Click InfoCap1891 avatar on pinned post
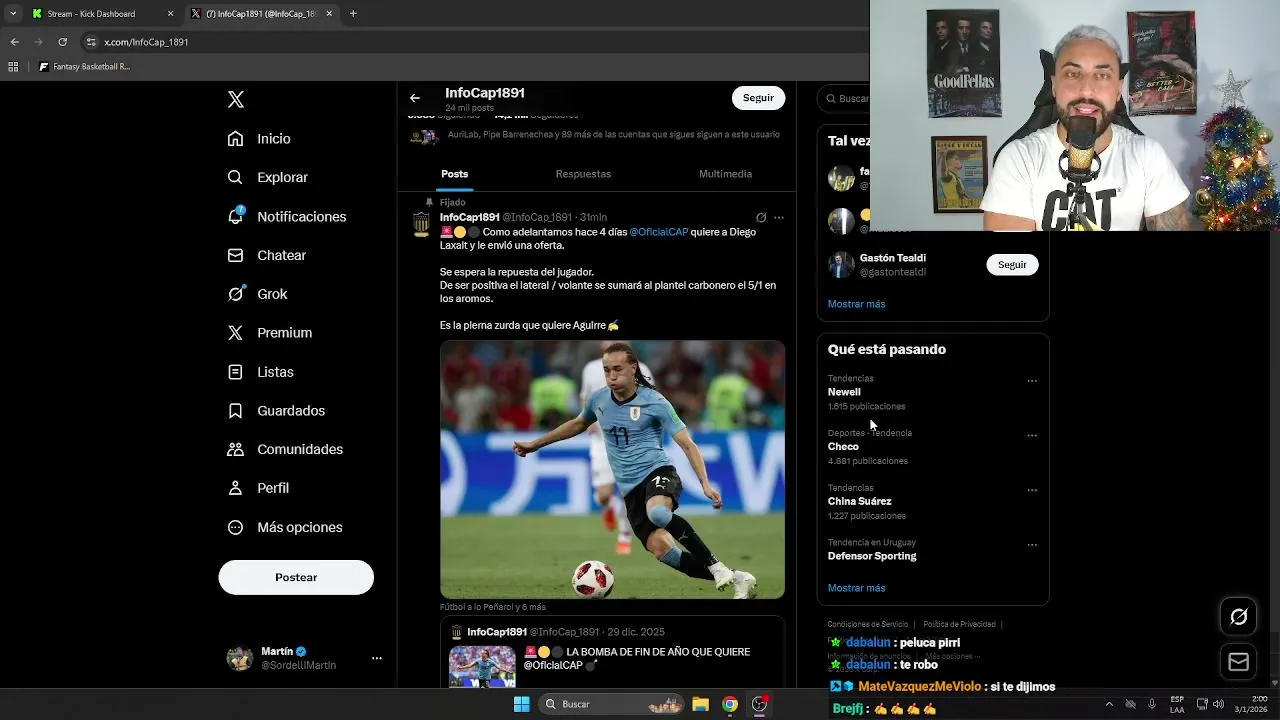 pos(422,224)
